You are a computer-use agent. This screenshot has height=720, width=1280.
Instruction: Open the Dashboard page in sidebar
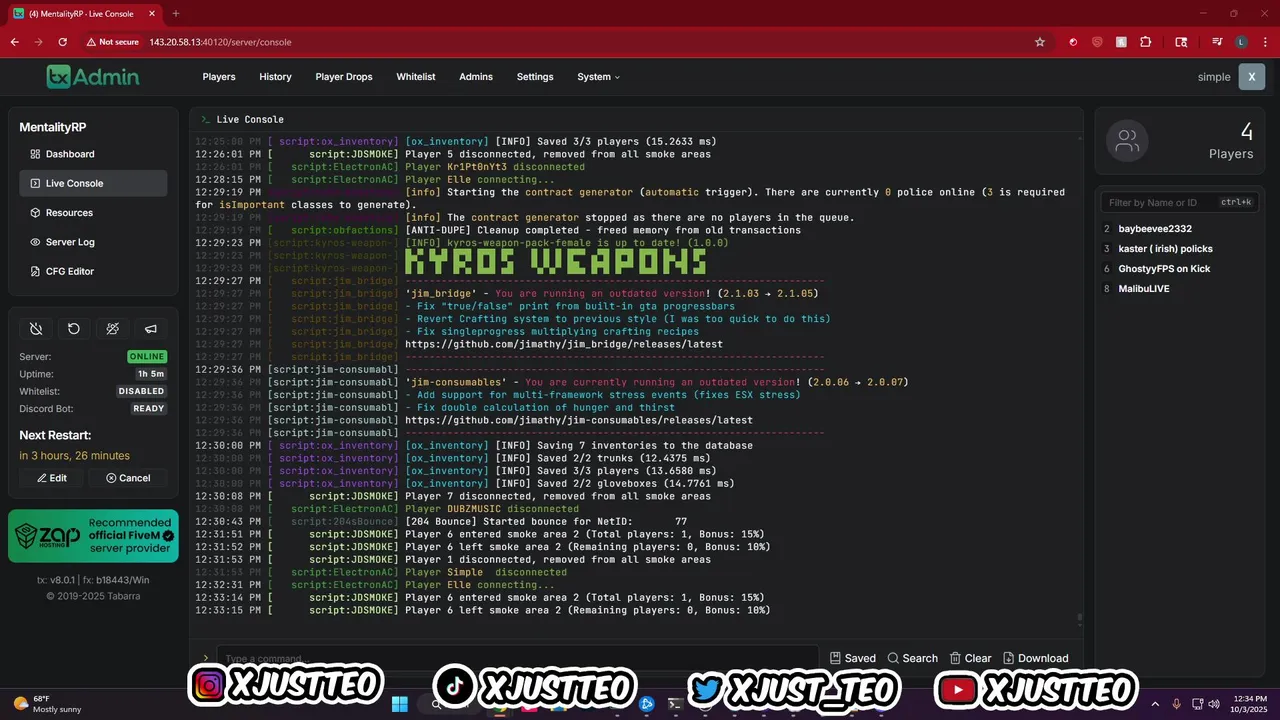point(93,154)
